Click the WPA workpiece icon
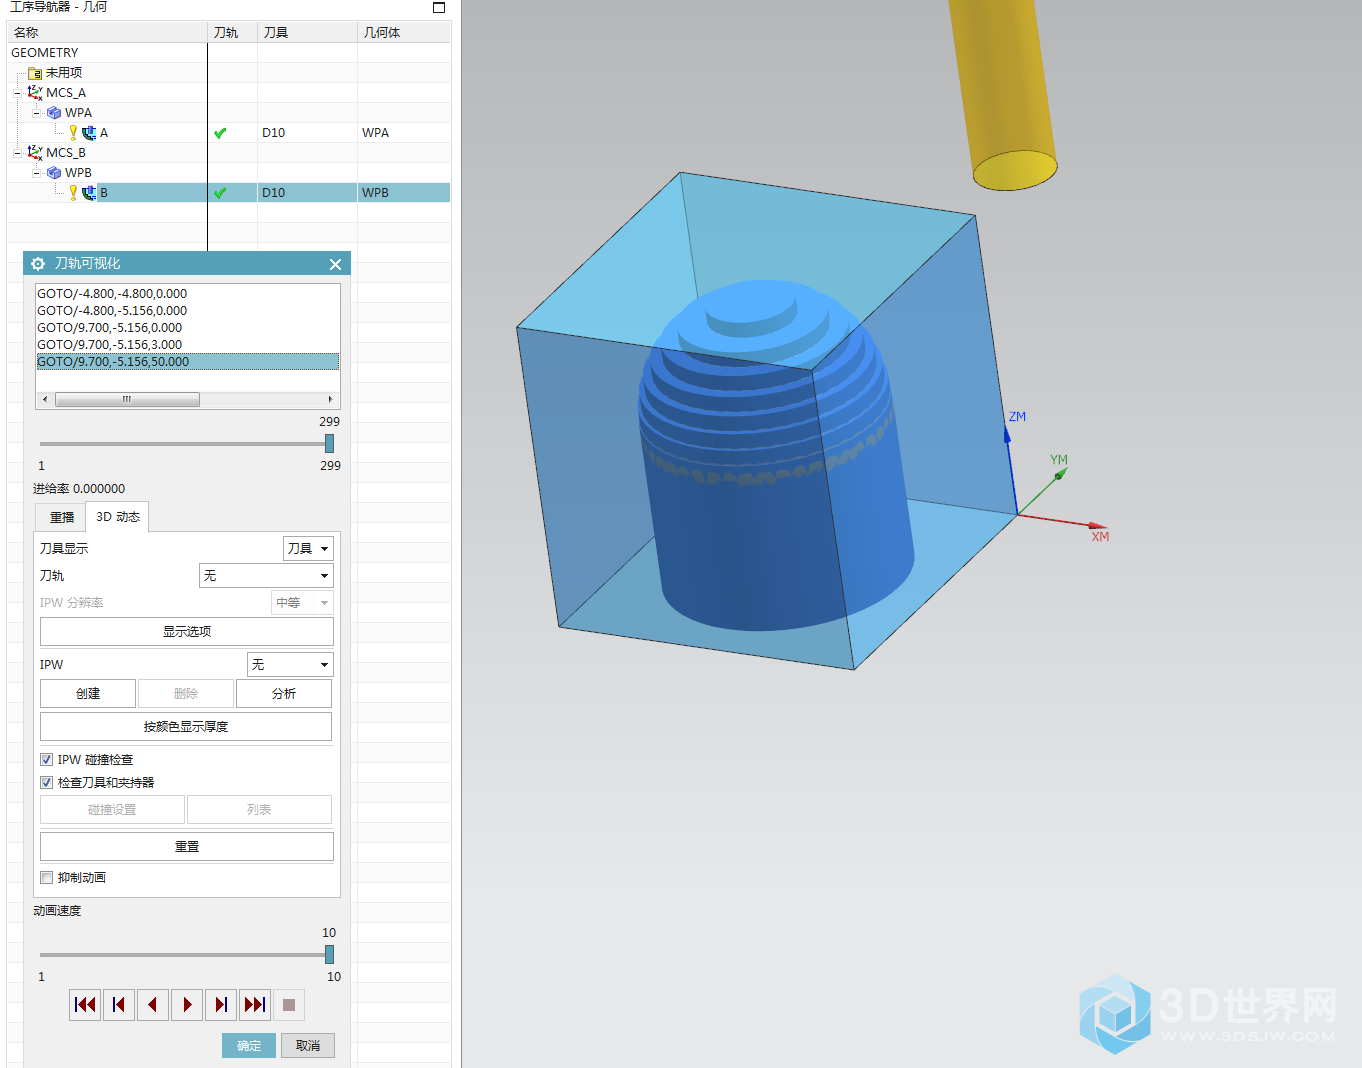Viewport: 1362px width, 1068px height. click(x=54, y=113)
